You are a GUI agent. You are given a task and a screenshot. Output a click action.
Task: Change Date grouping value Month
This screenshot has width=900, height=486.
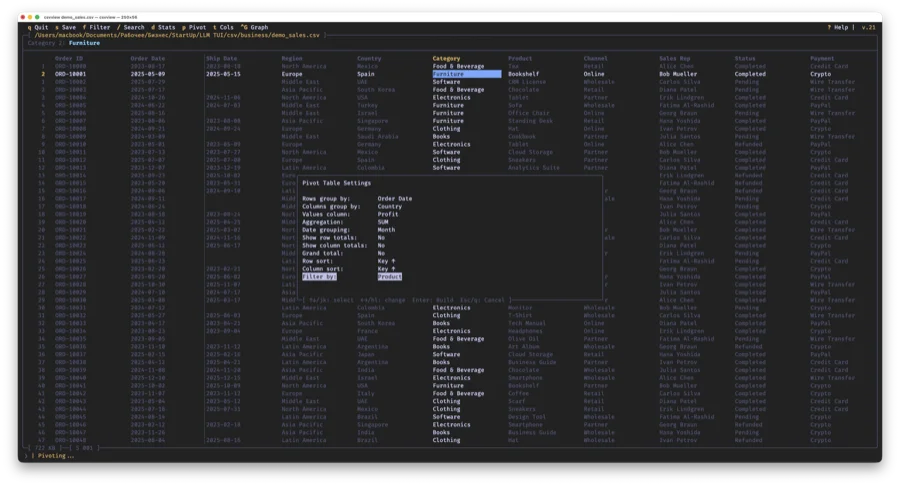385,230
